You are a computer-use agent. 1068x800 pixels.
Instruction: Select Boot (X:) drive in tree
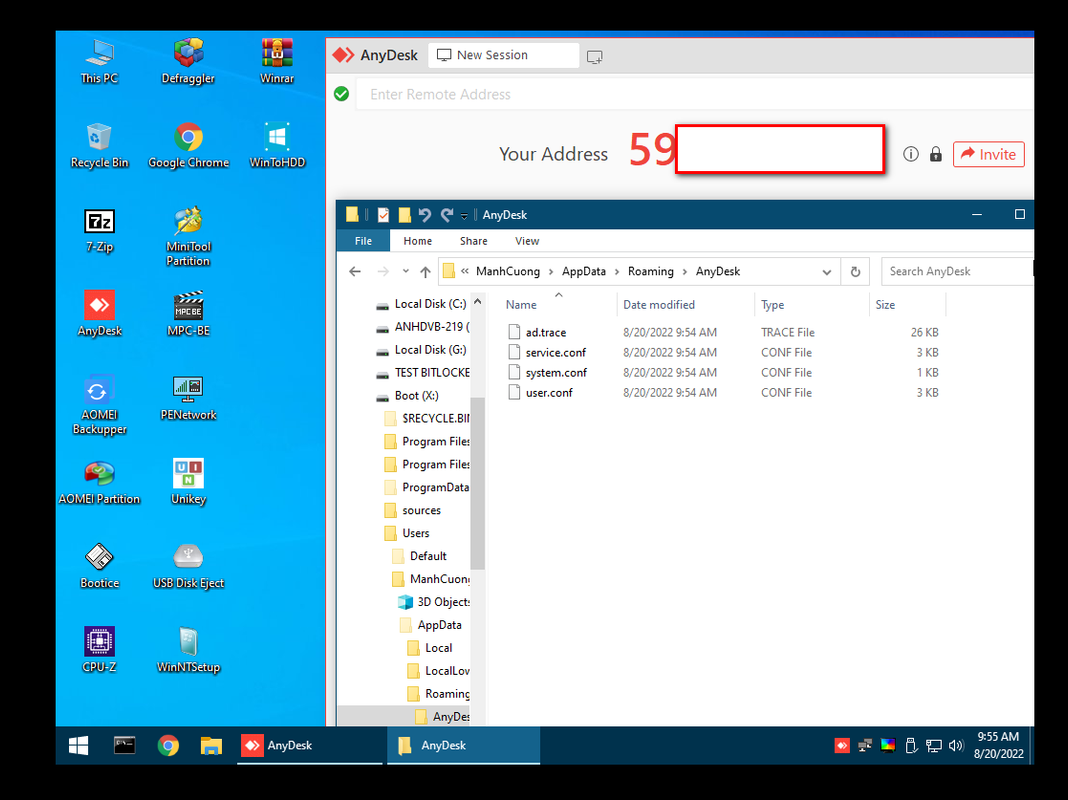[416, 396]
